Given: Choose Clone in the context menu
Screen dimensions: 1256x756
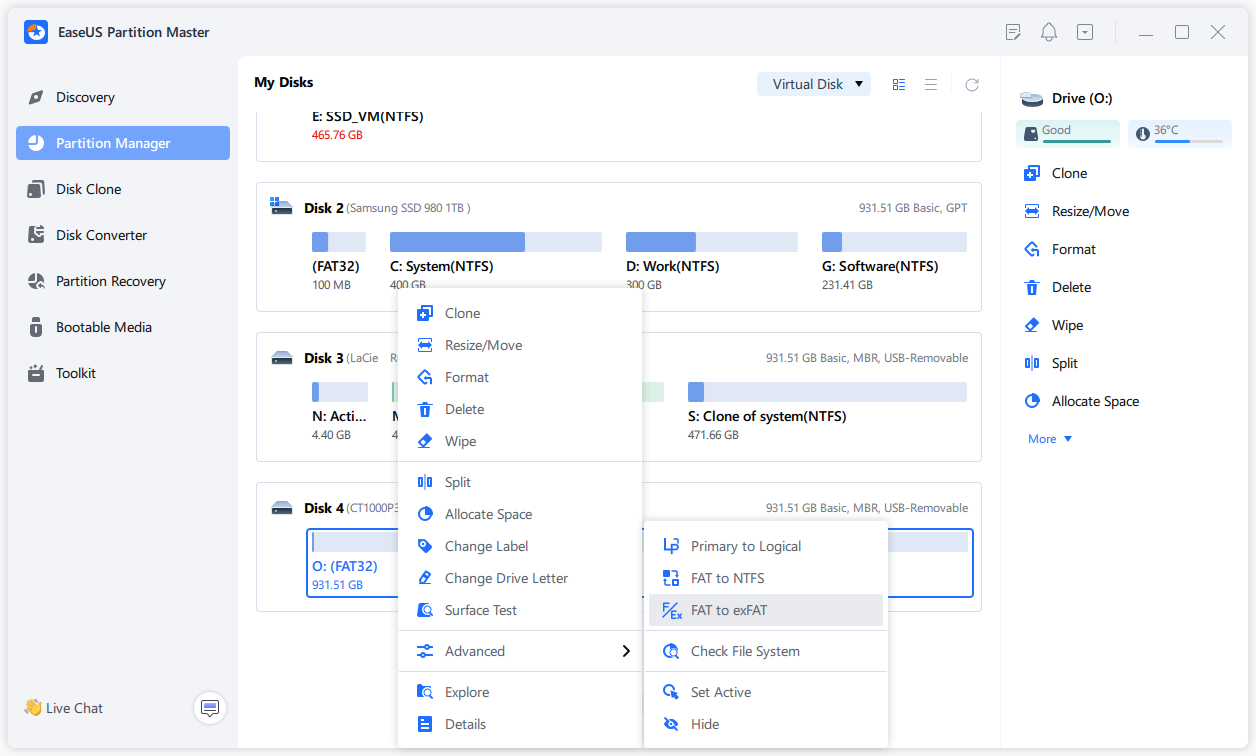Looking at the screenshot, I should pyautogui.click(x=520, y=313).
